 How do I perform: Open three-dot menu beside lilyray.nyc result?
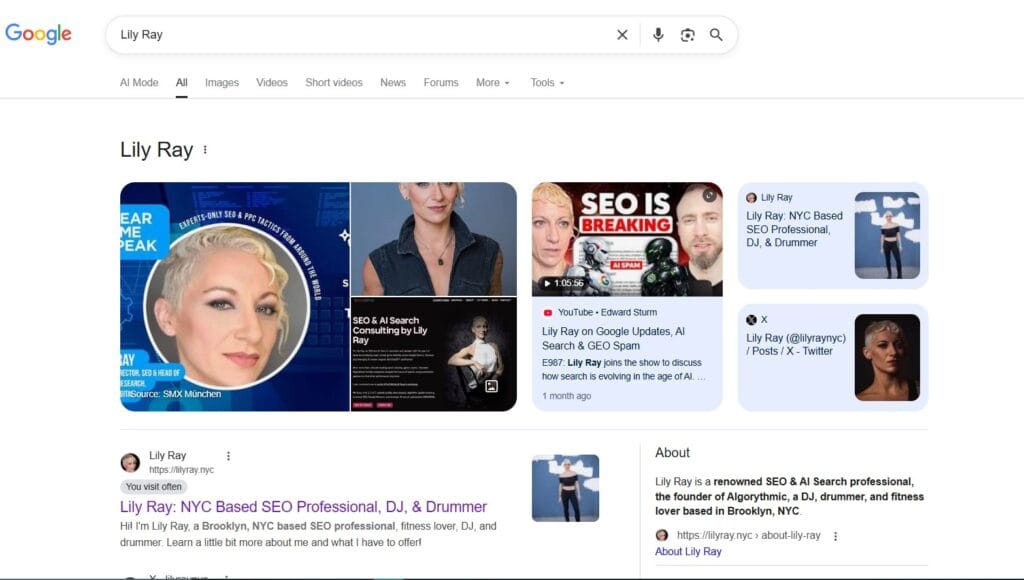coord(228,456)
